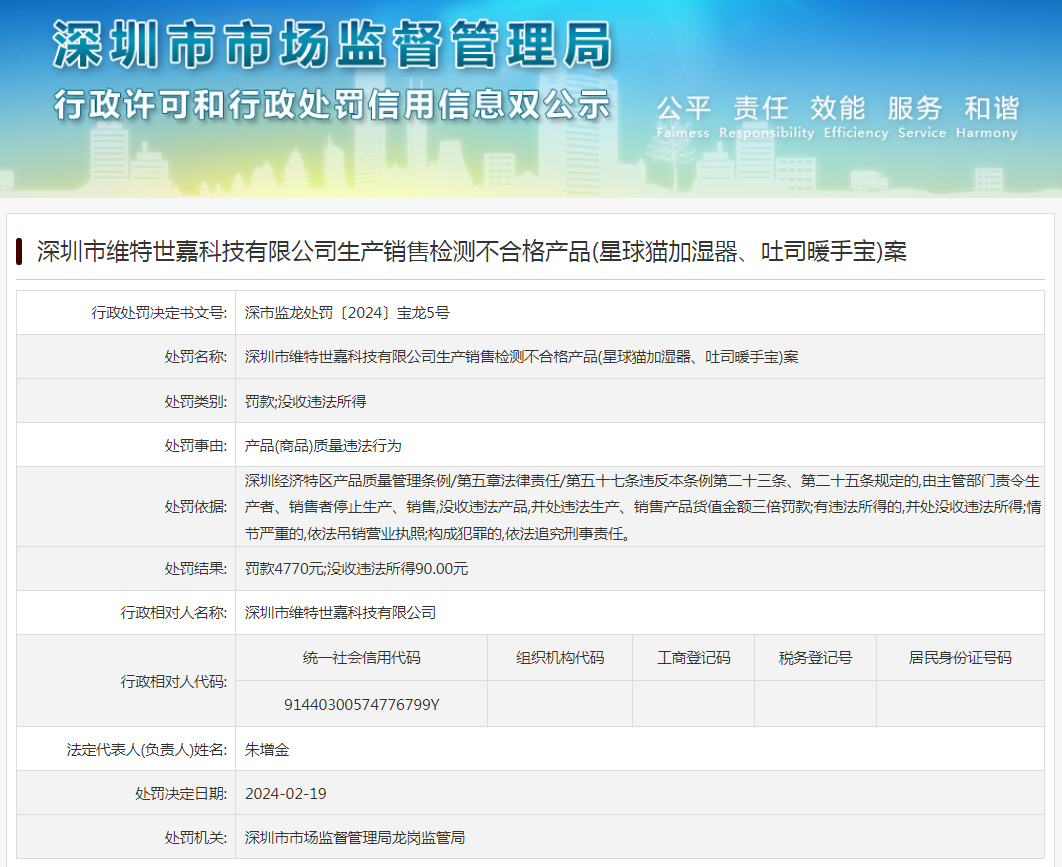Click the value 罚款;没收违法所得
The image size is (1062, 867).
click(305, 402)
